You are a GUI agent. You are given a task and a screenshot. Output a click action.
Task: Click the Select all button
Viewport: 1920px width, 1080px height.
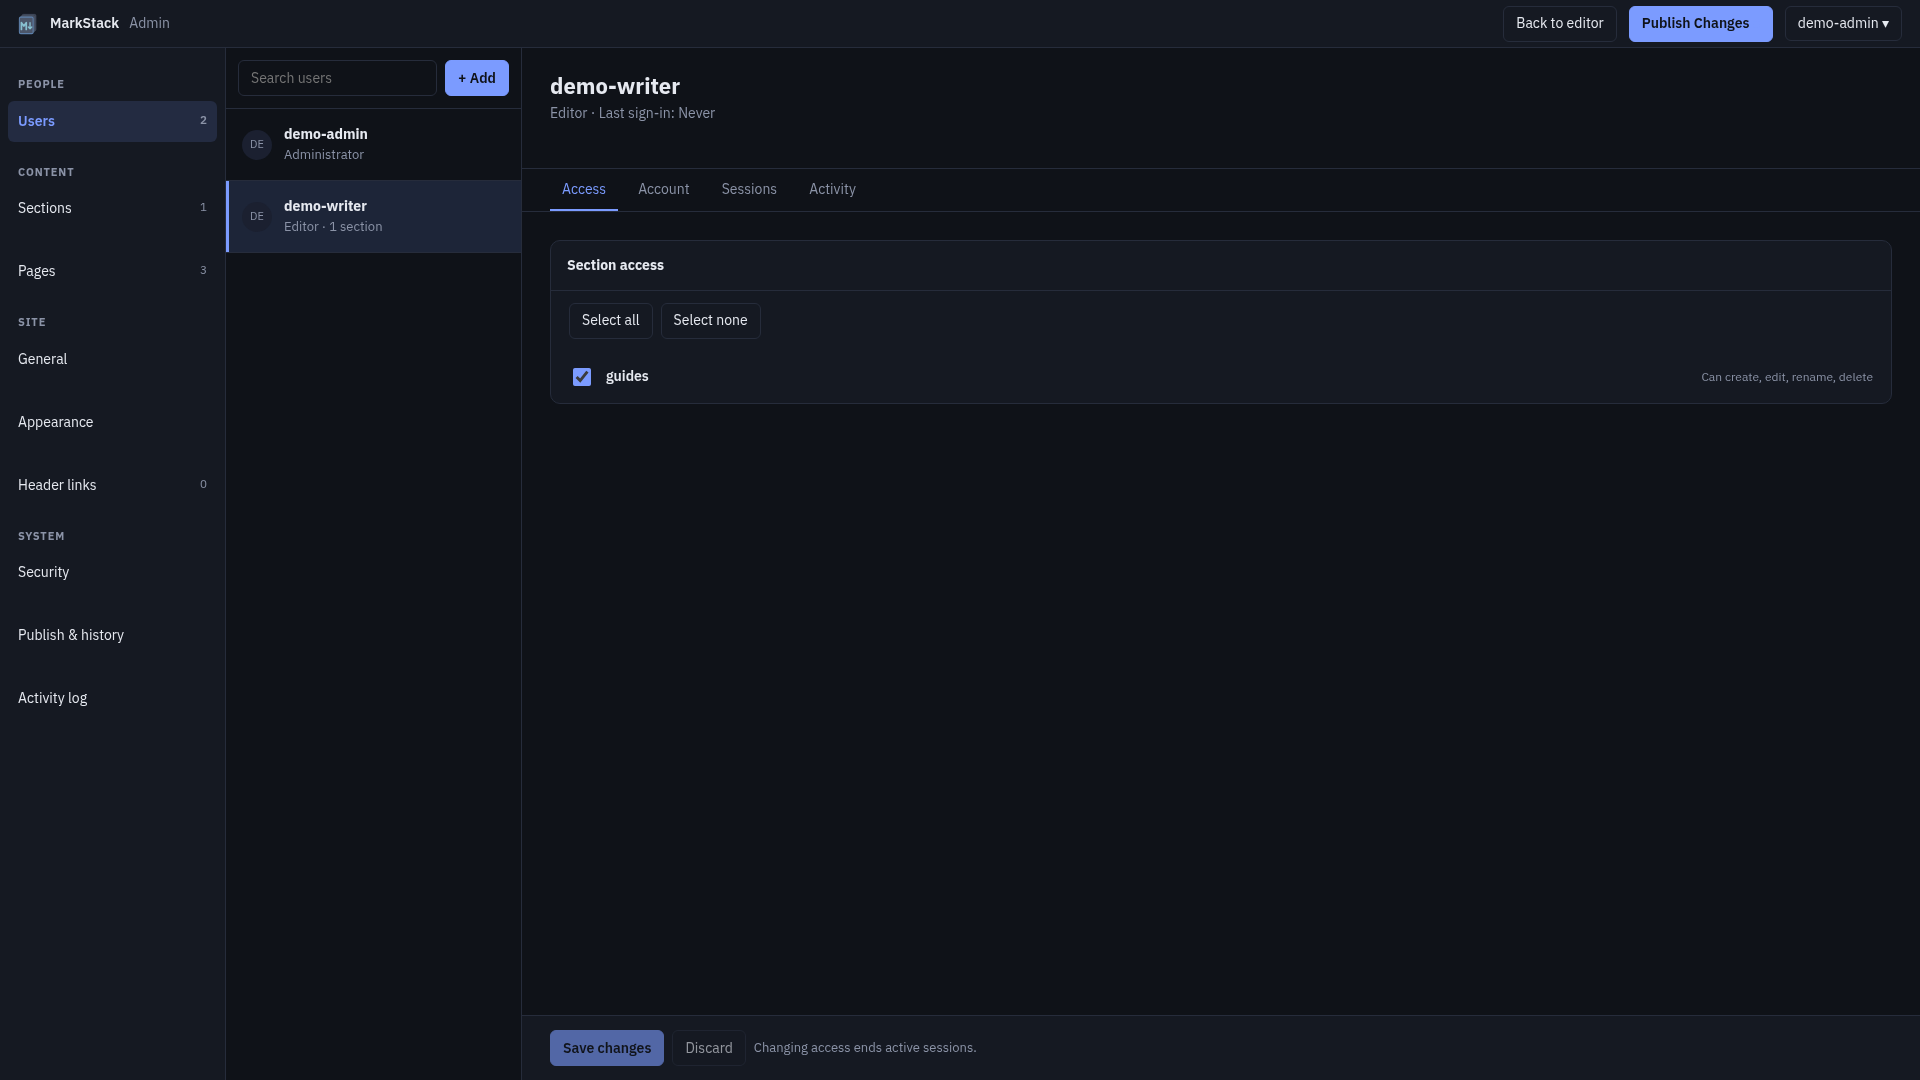pos(610,321)
